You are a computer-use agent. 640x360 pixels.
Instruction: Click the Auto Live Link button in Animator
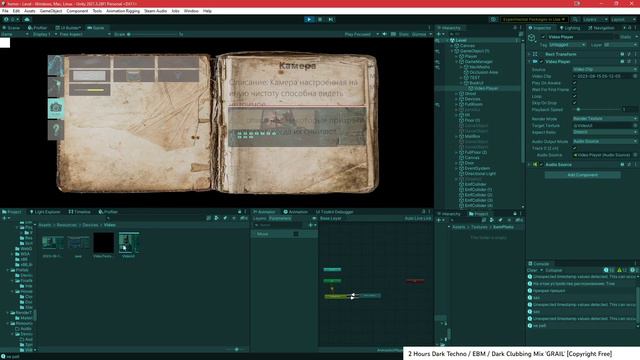coord(418,218)
